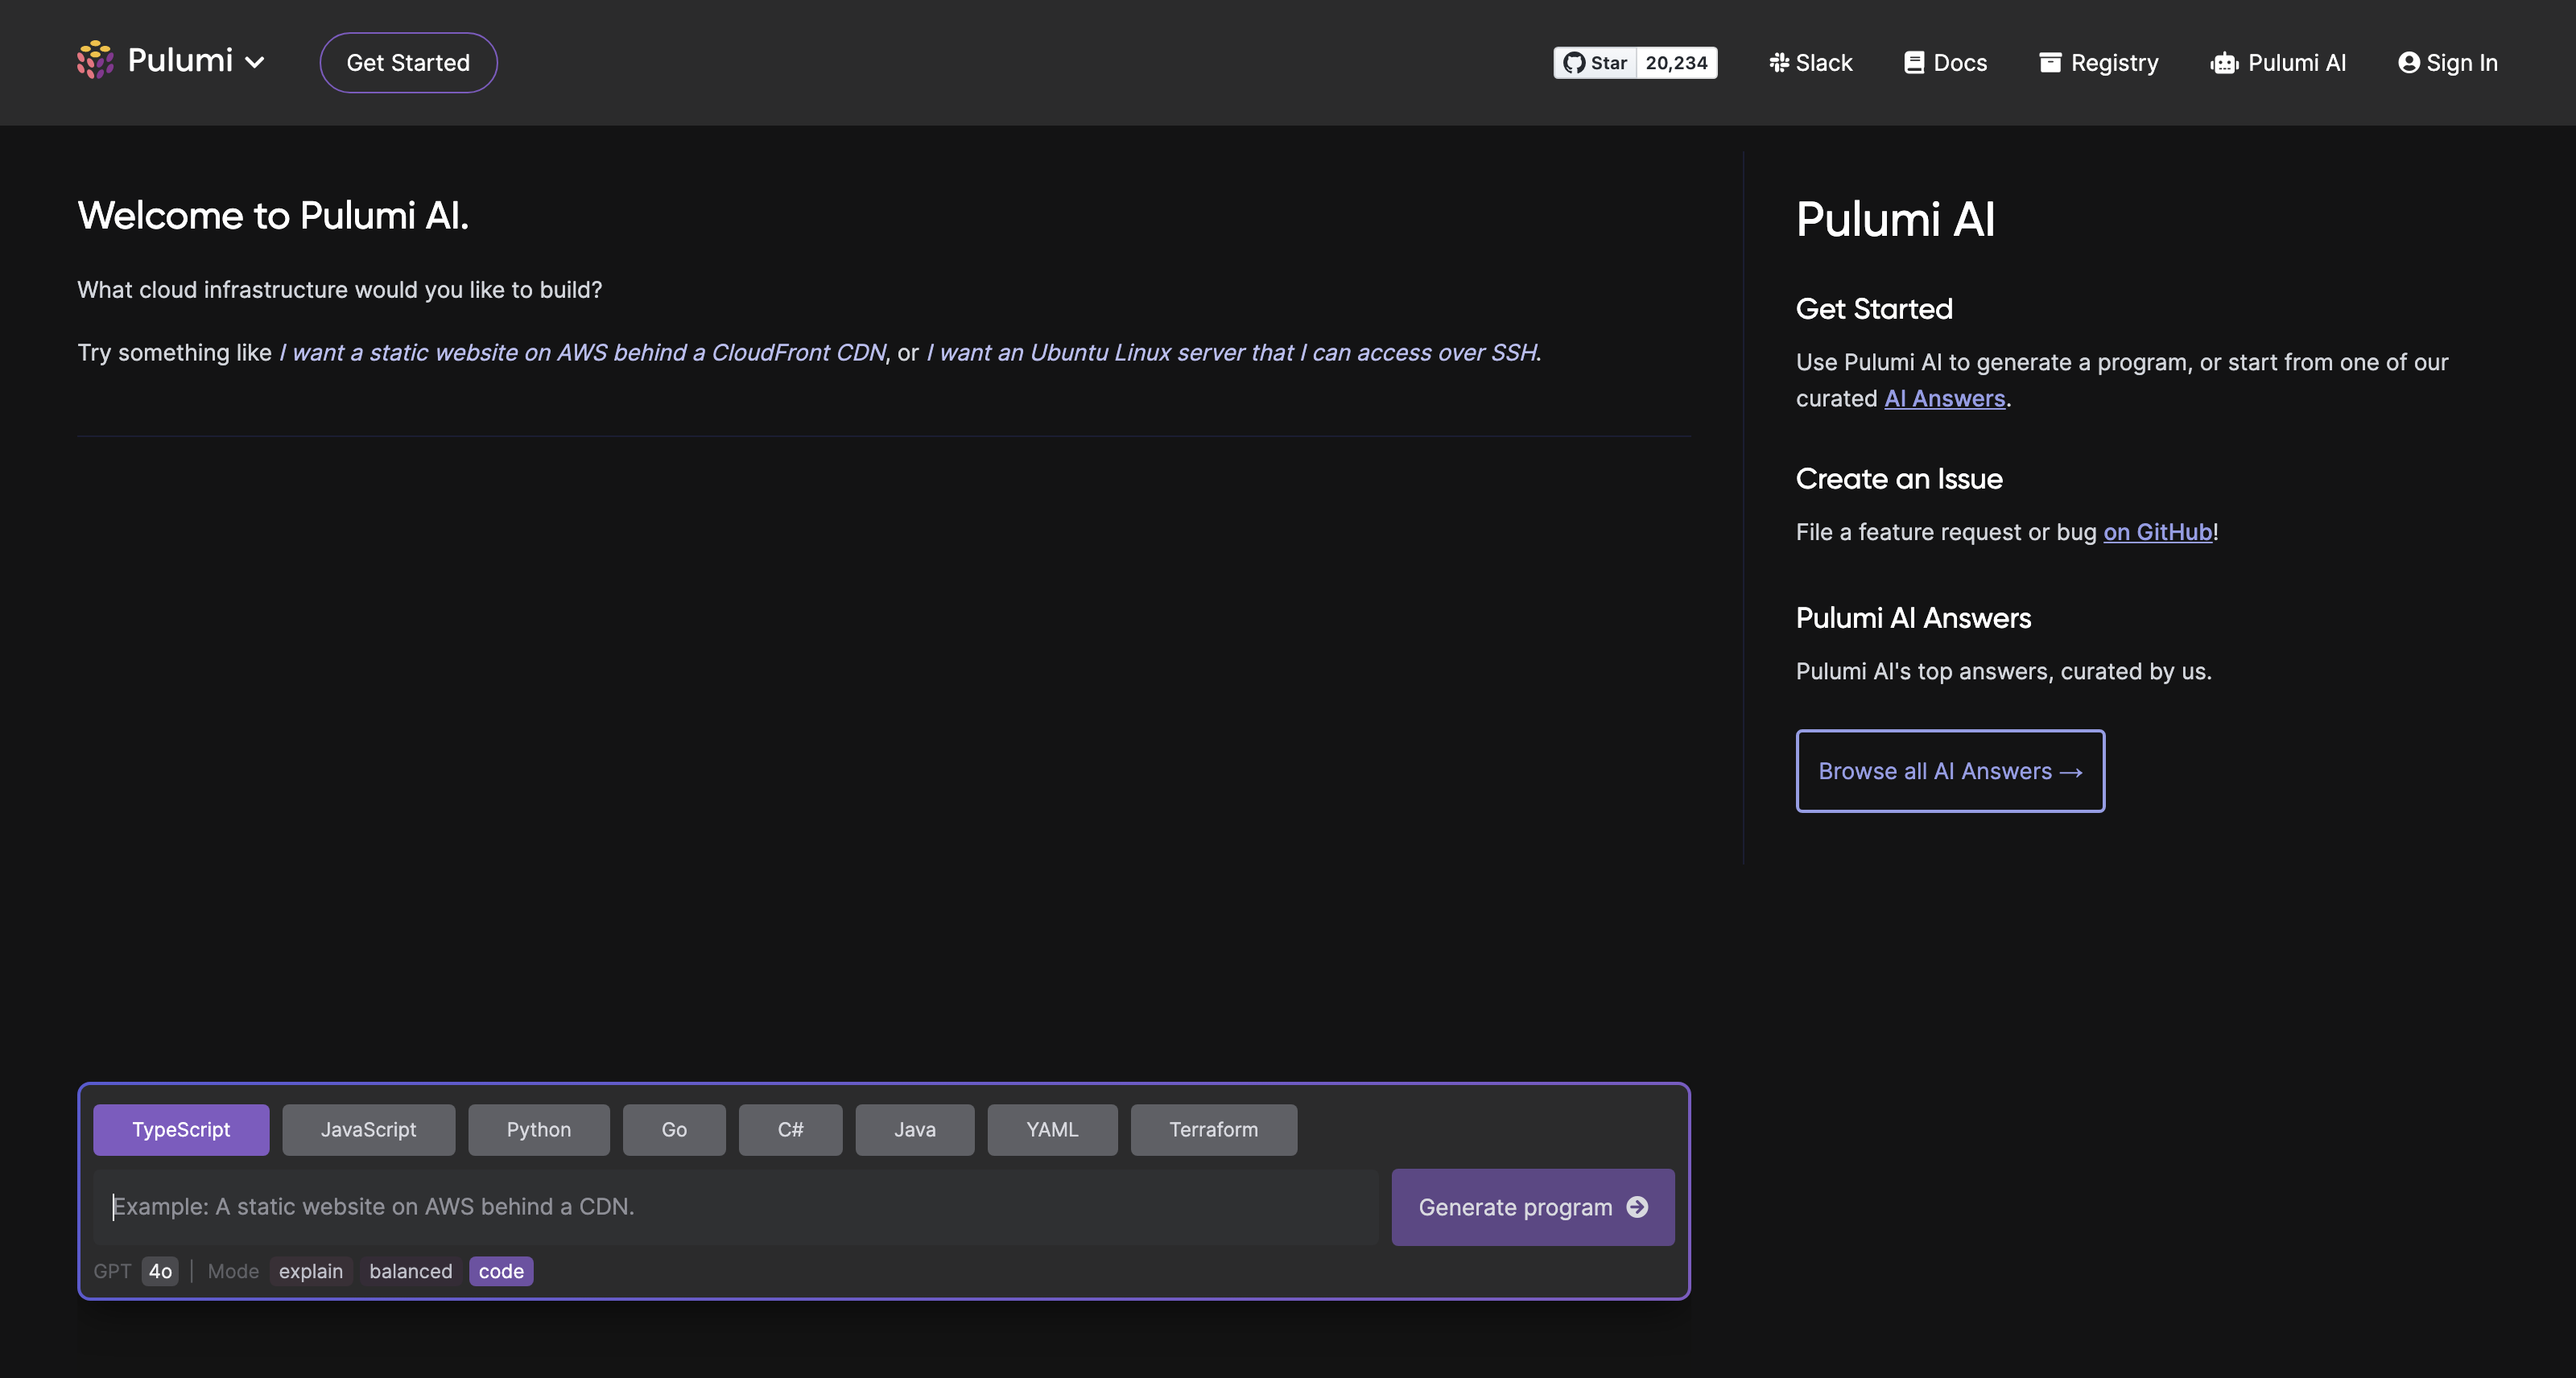This screenshot has height=1378, width=2576.
Task: Switch mode to explain
Action: tap(311, 1271)
